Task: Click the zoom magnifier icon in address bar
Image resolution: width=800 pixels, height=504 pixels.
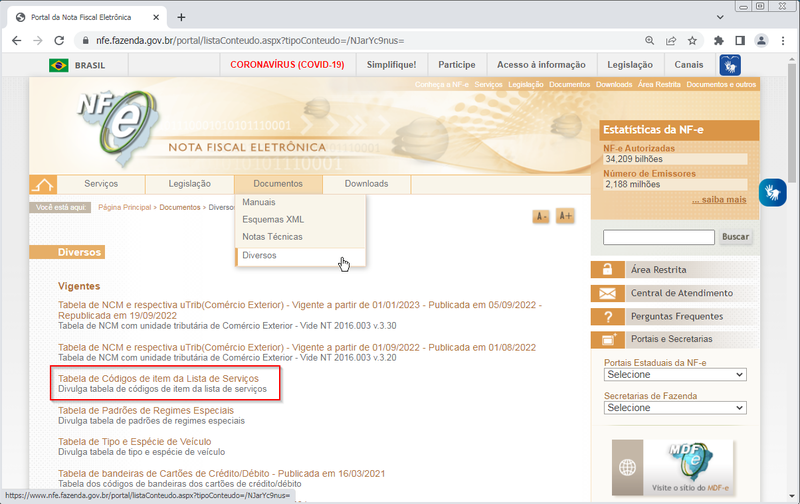Action: pos(649,41)
